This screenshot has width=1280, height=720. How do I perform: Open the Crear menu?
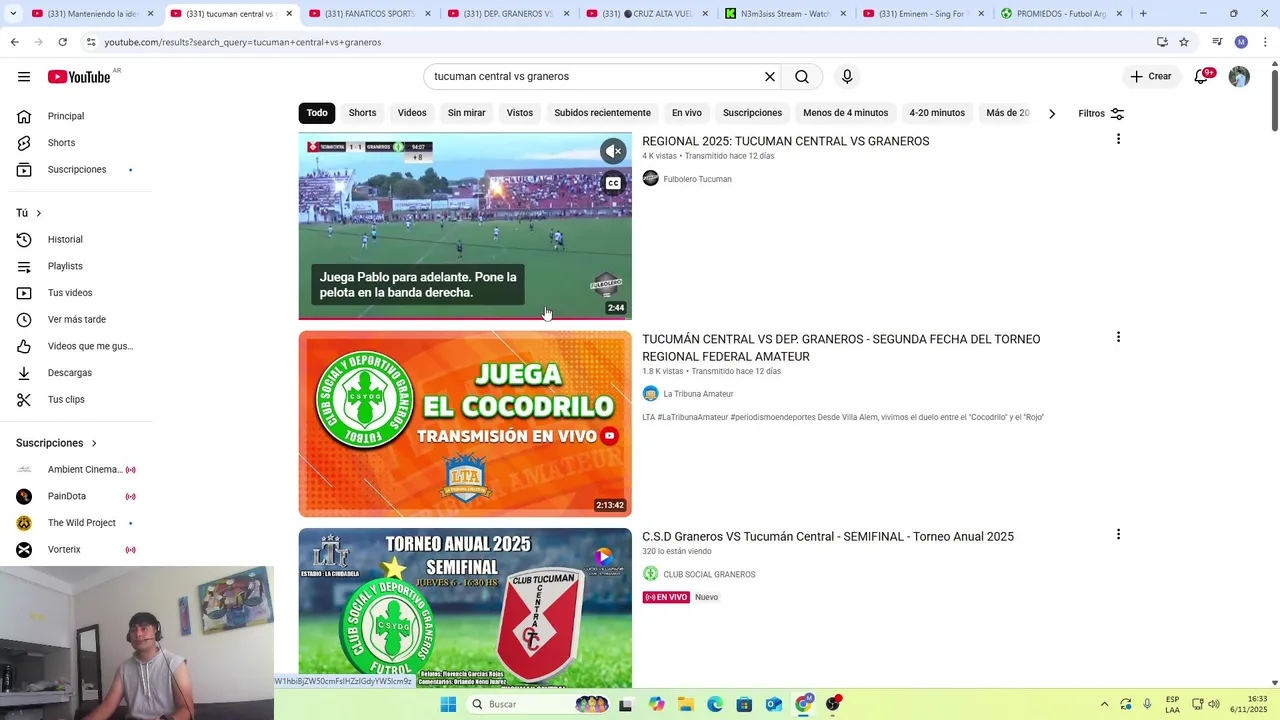(1150, 77)
